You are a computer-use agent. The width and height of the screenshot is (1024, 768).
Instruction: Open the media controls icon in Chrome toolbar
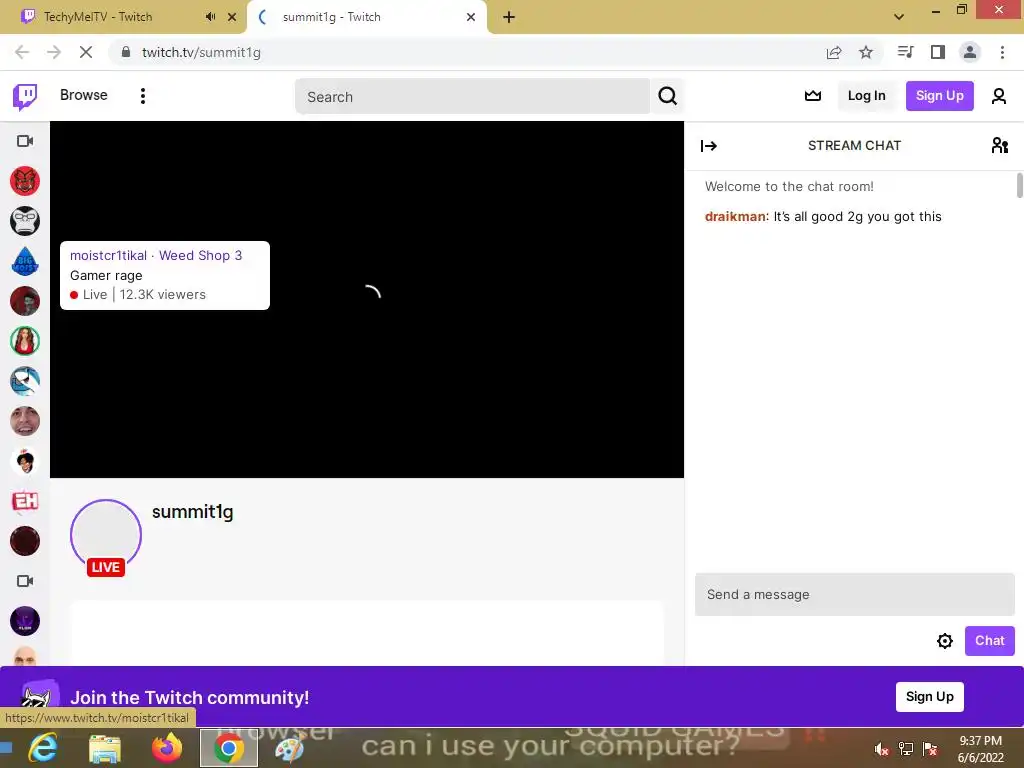(x=905, y=52)
